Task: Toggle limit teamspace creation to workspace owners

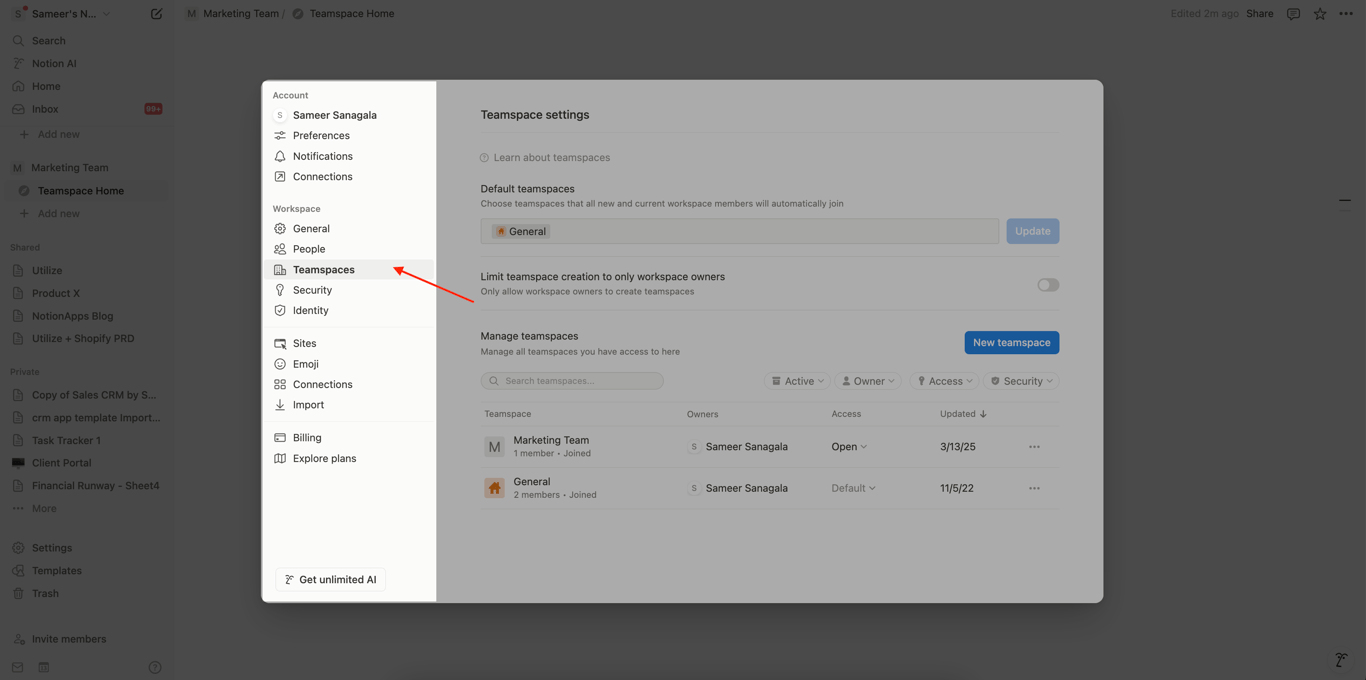Action: (x=1047, y=285)
